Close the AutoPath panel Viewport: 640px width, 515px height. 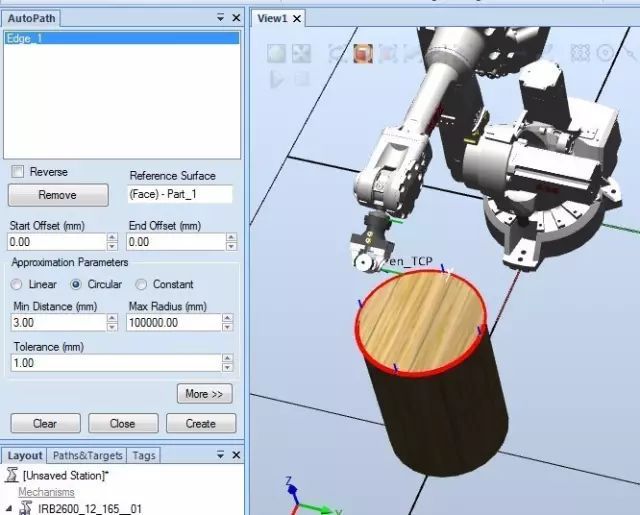236,18
